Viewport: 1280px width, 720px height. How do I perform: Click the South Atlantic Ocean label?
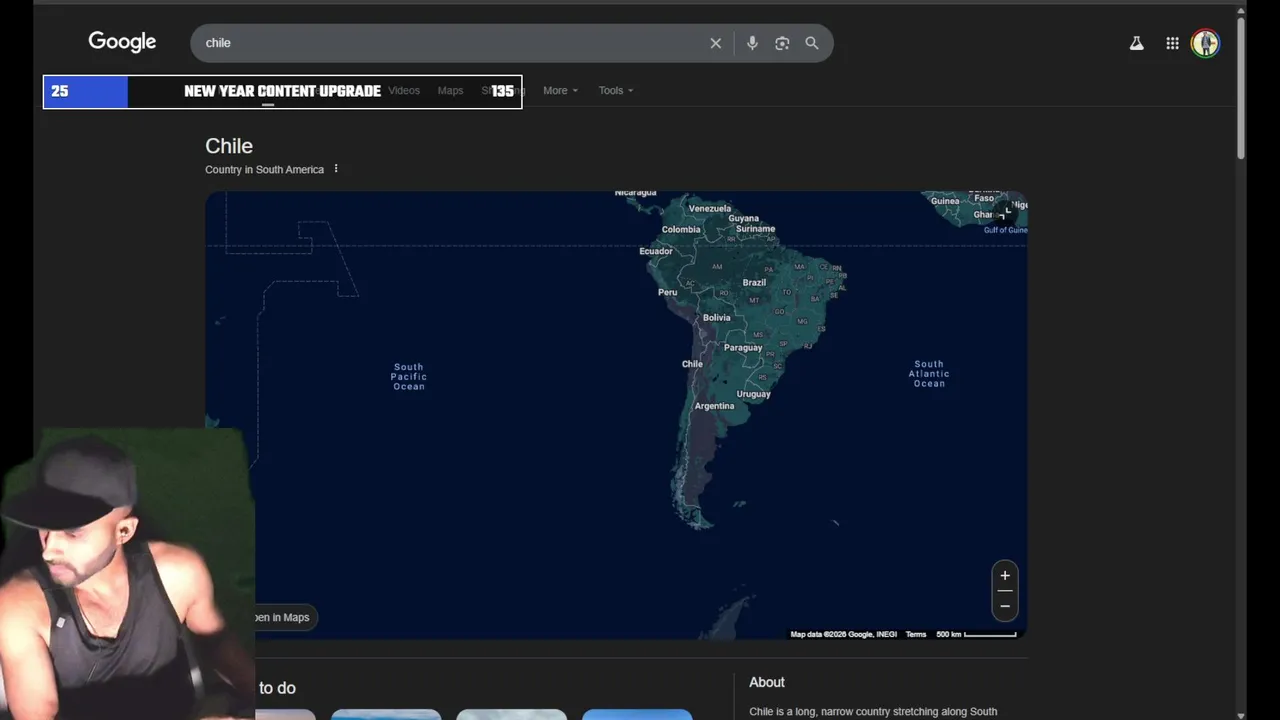929,373
